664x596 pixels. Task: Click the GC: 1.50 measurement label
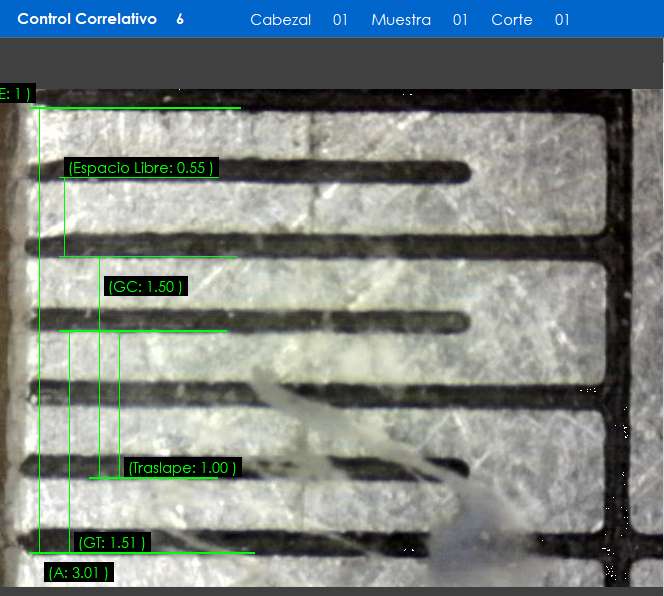pyautogui.click(x=146, y=287)
